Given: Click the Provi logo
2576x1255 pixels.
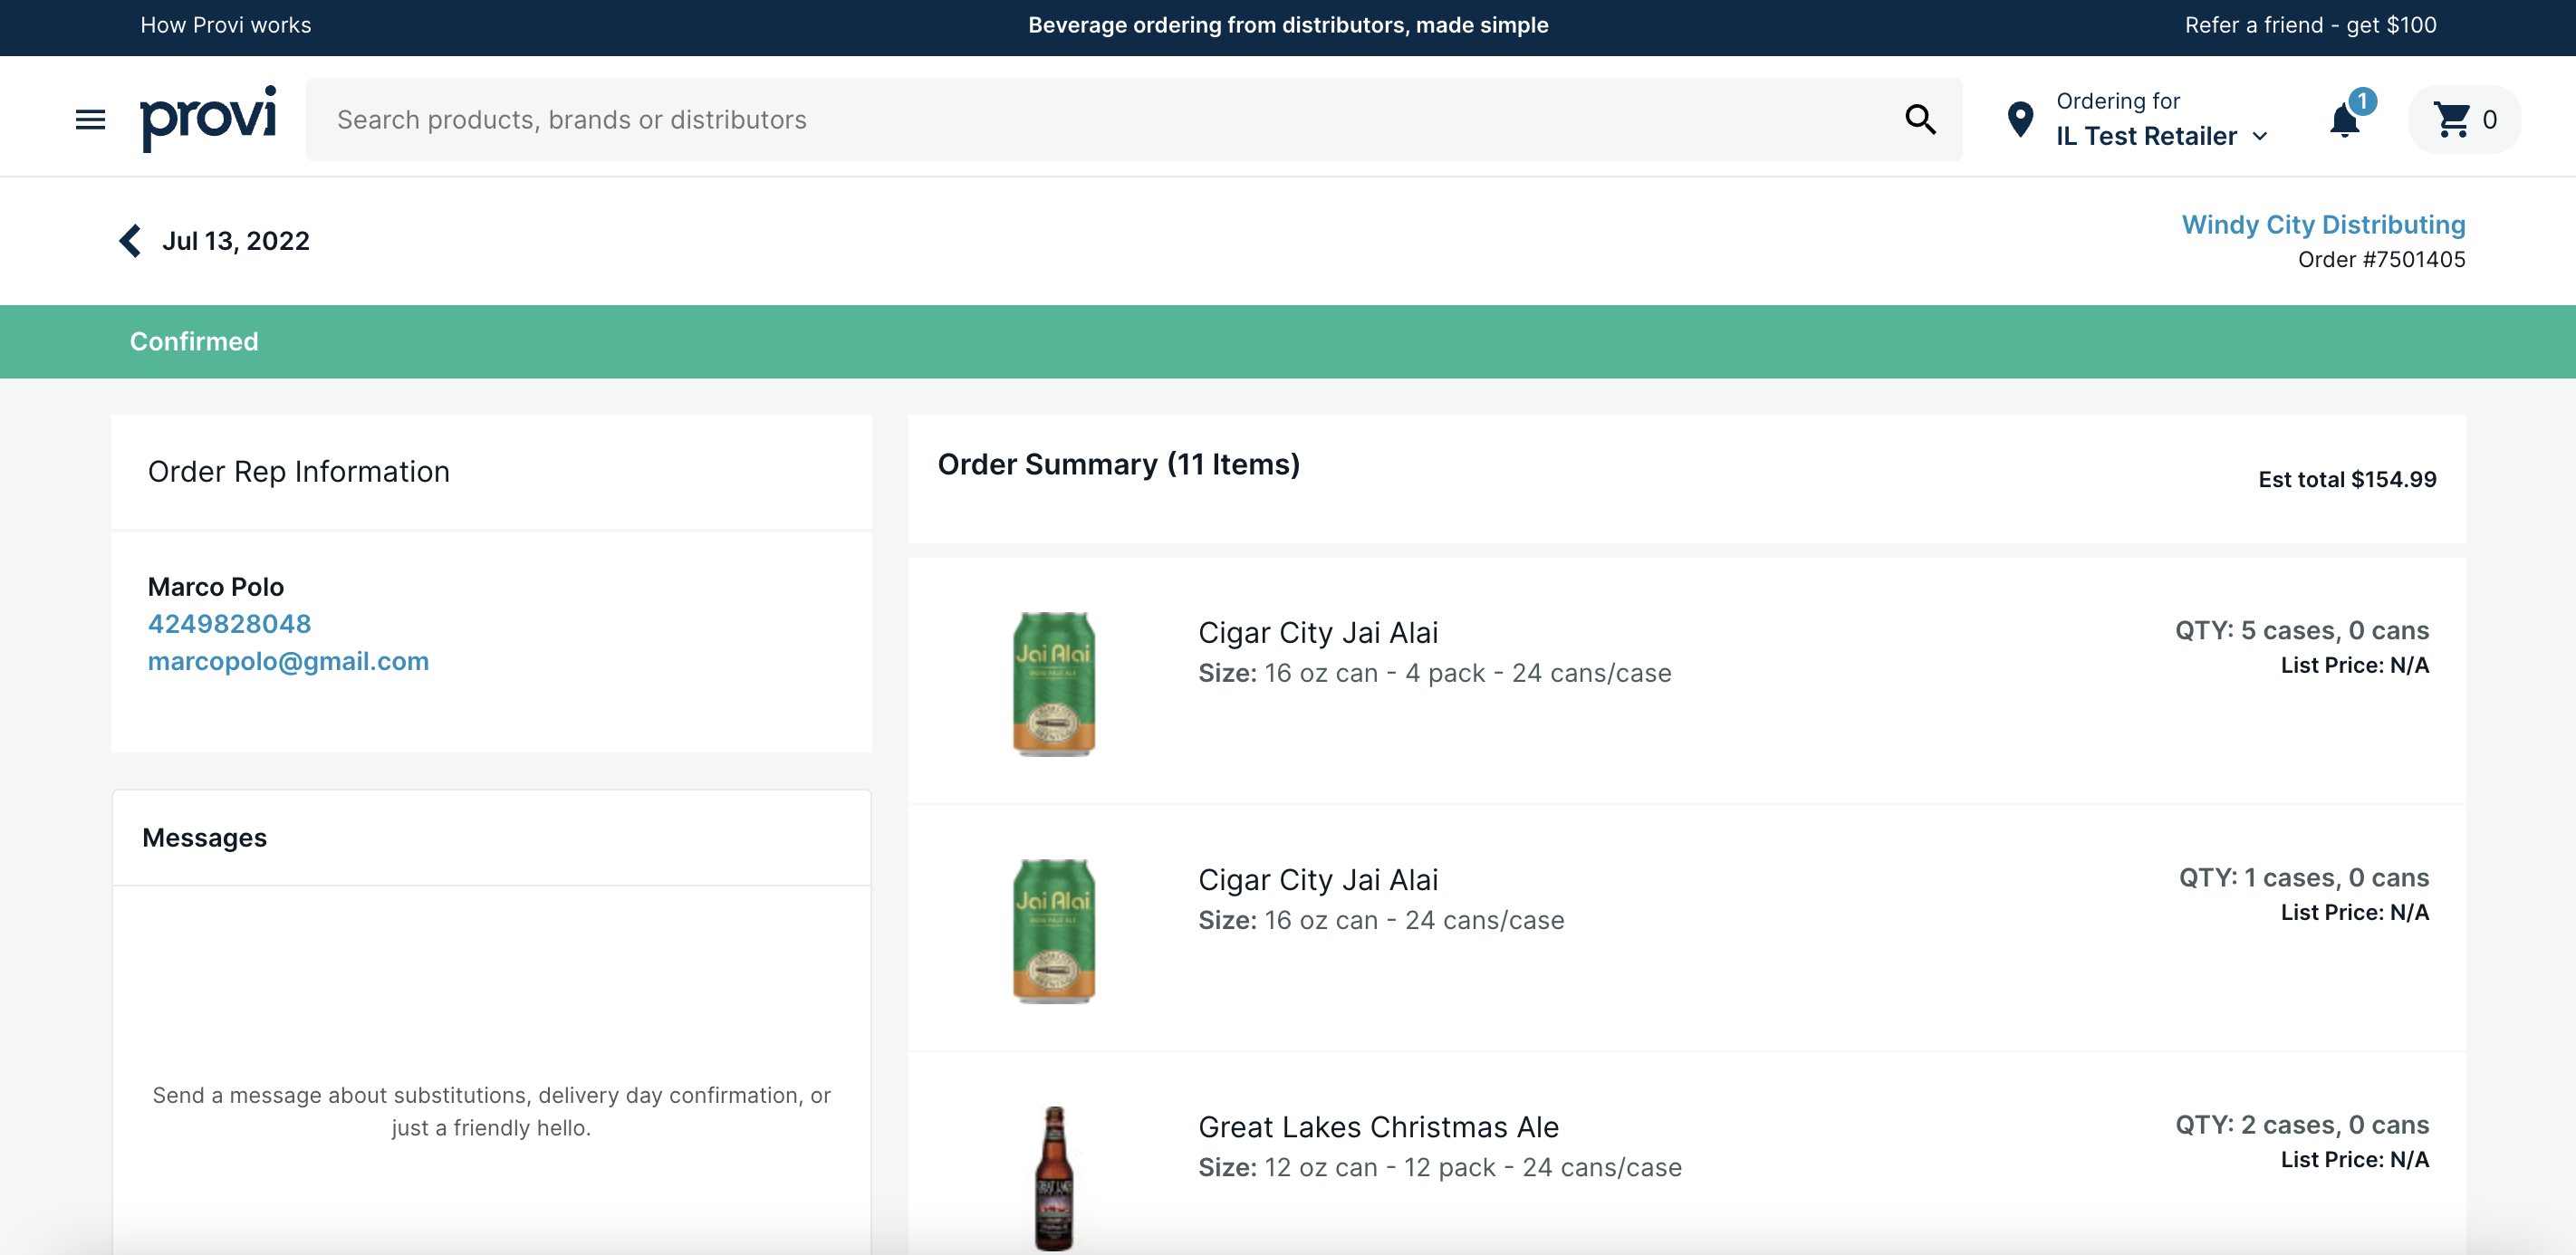Looking at the screenshot, I should [208, 119].
